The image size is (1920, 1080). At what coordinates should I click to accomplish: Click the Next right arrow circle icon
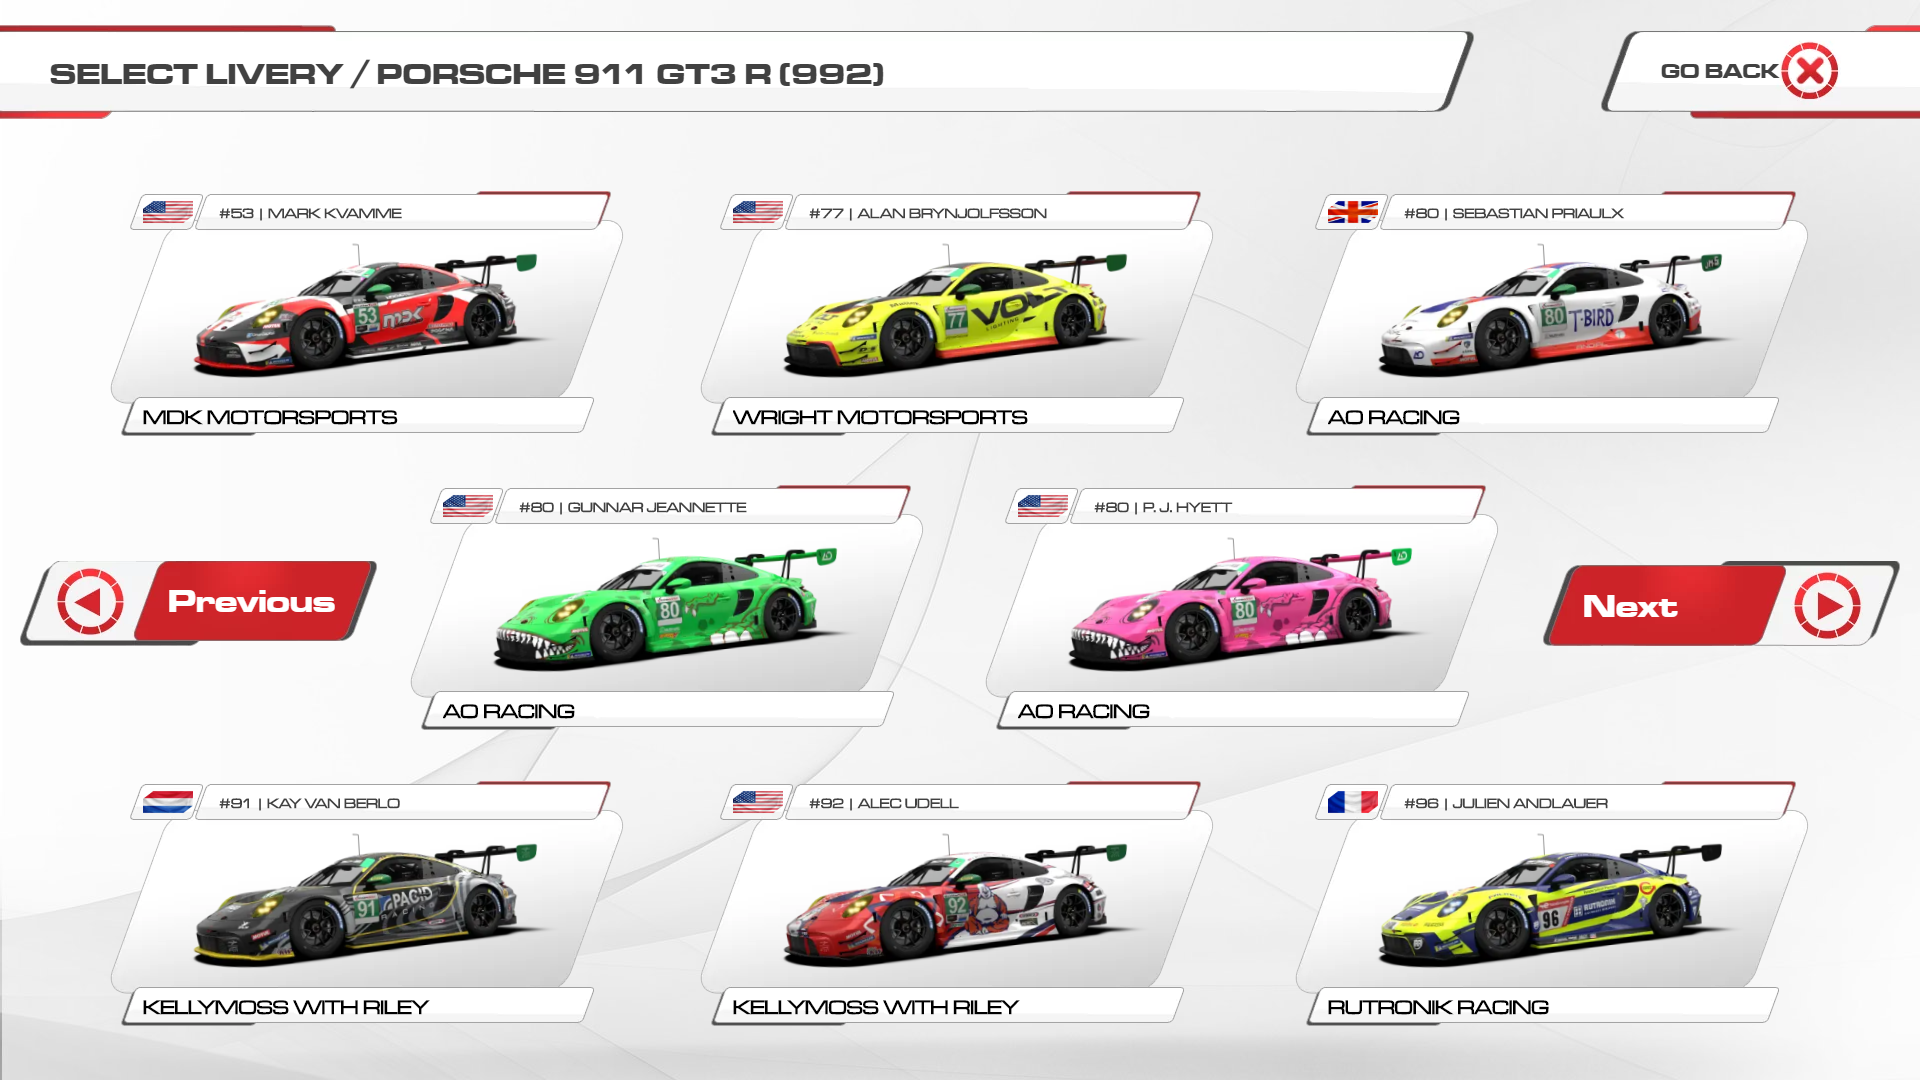(1826, 606)
